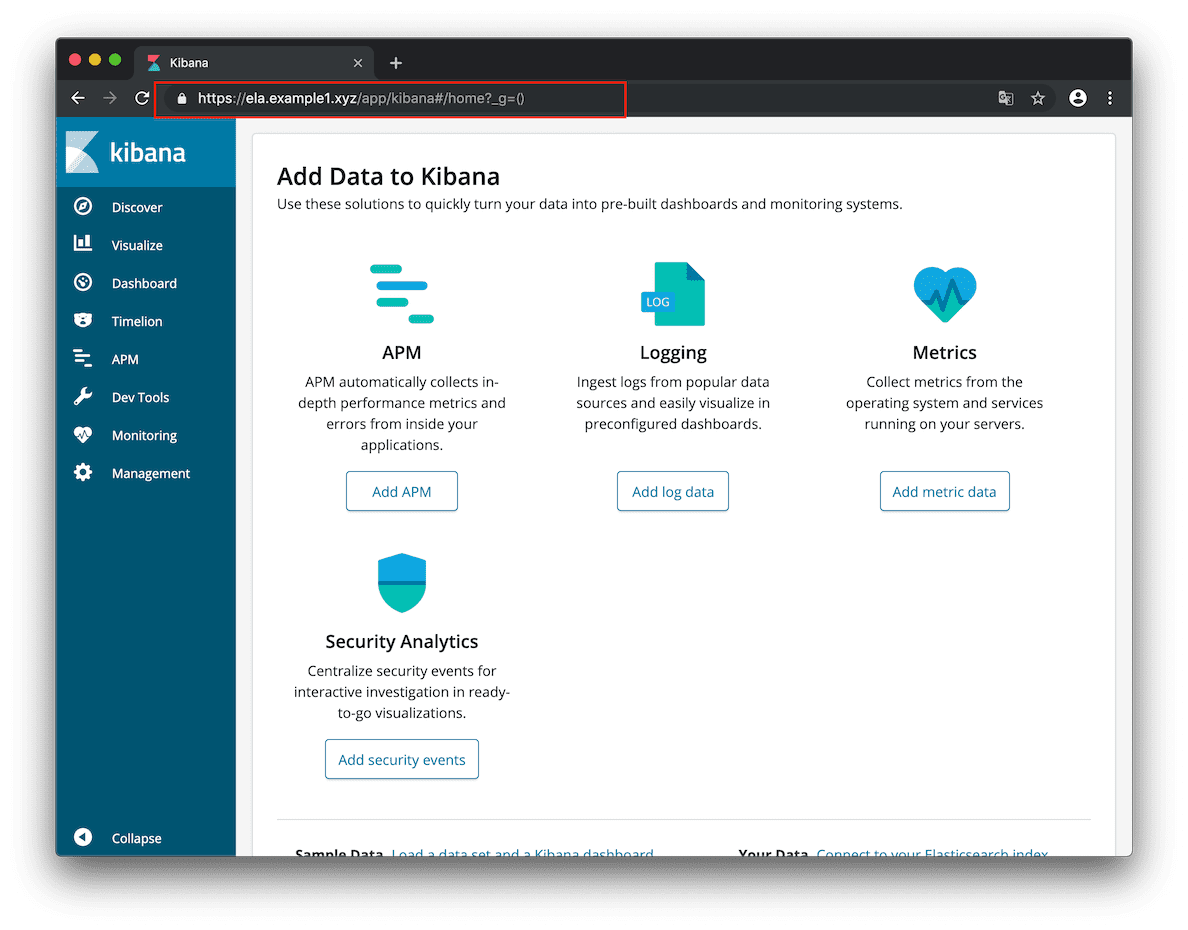Close window with red traffic light

click(75, 60)
